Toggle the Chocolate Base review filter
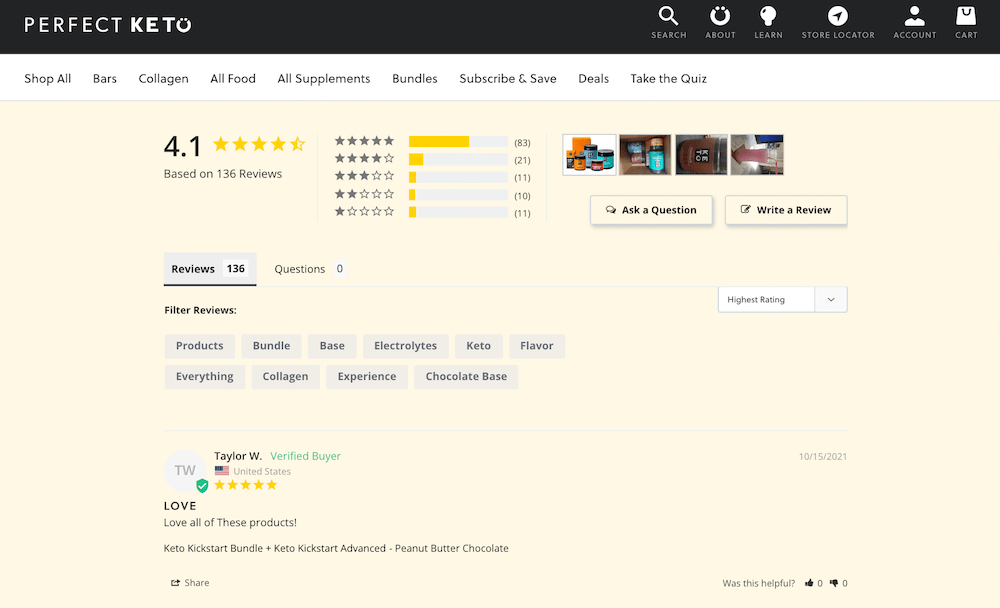The height and width of the screenshot is (608, 1000). 466,376
